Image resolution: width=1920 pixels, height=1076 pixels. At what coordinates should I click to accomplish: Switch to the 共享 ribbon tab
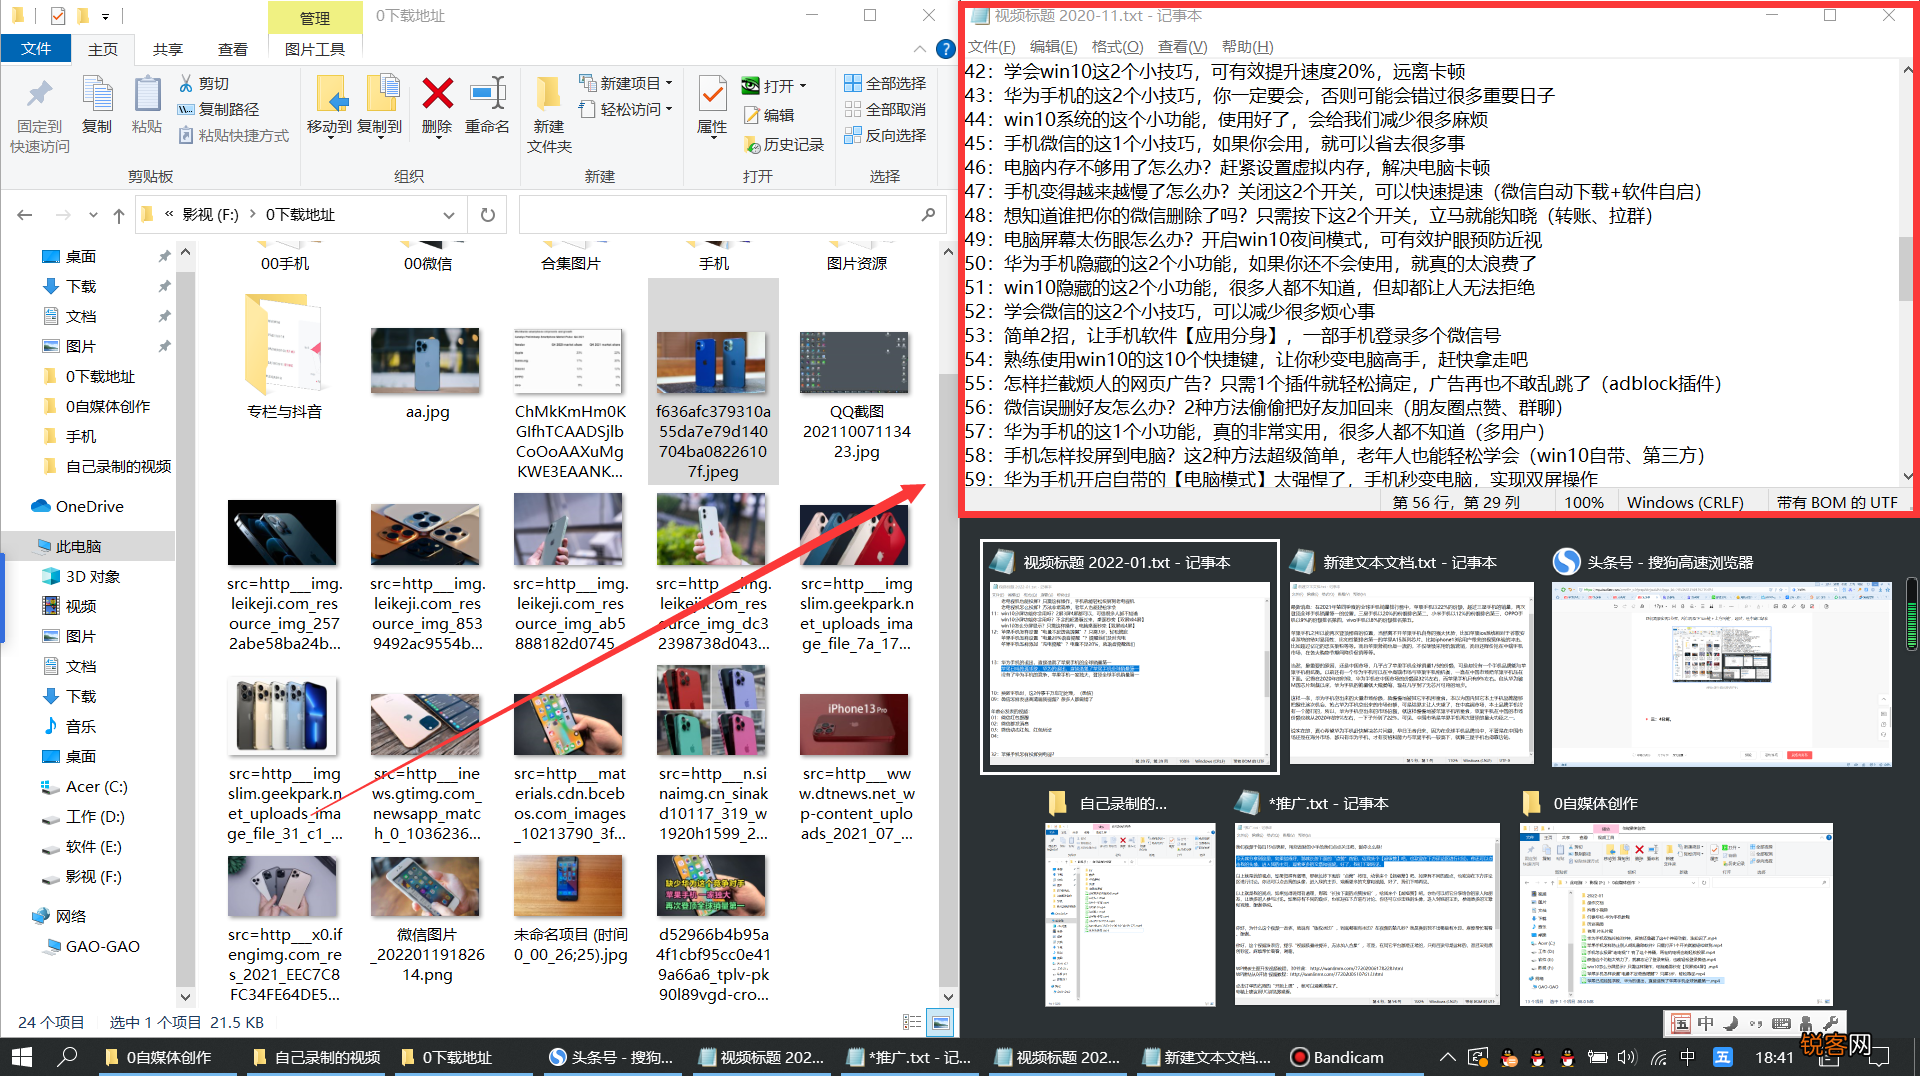[x=167, y=48]
